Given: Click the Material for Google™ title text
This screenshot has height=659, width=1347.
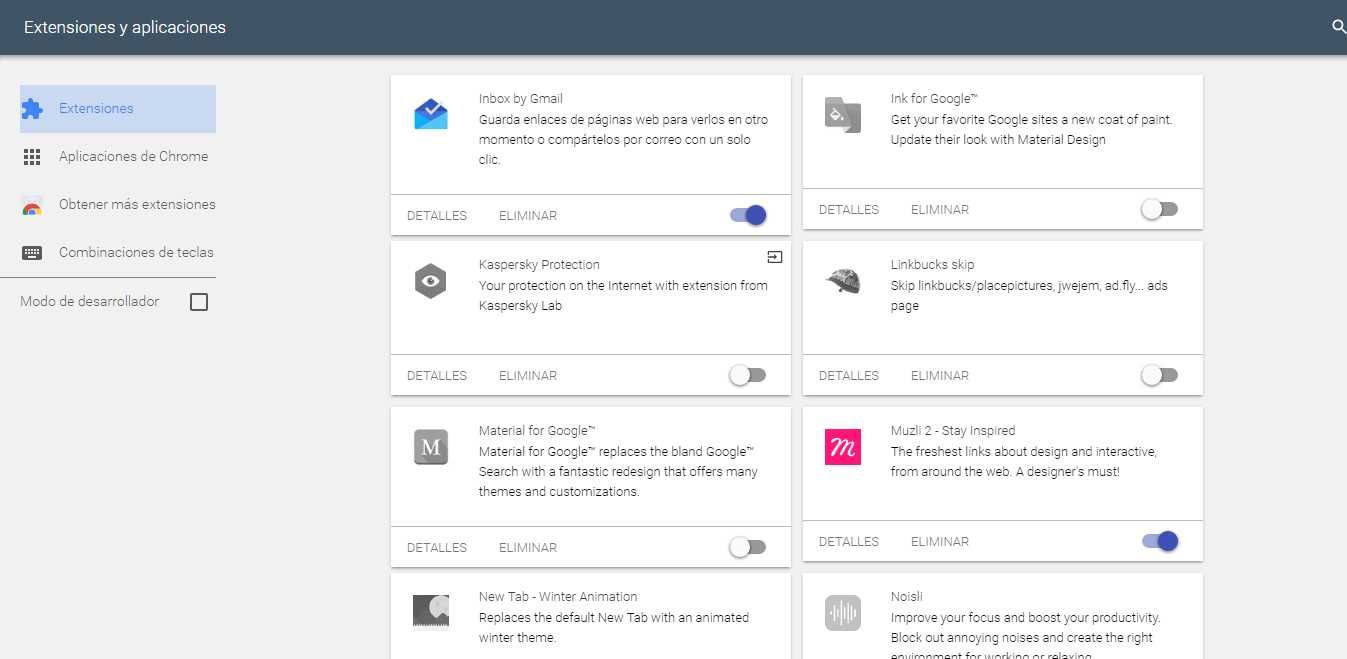Looking at the screenshot, I should 537,430.
